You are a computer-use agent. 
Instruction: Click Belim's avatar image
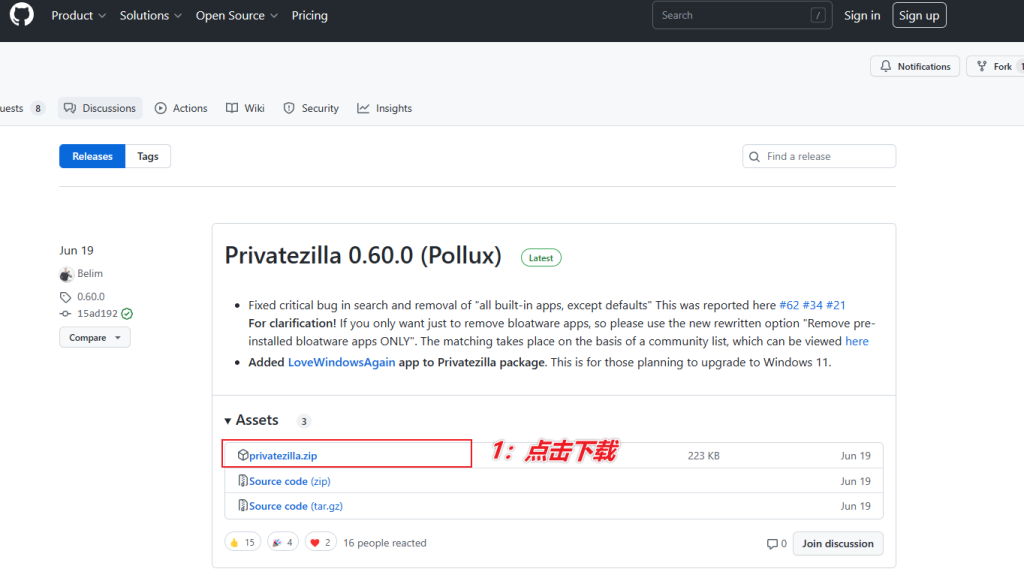point(66,274)
